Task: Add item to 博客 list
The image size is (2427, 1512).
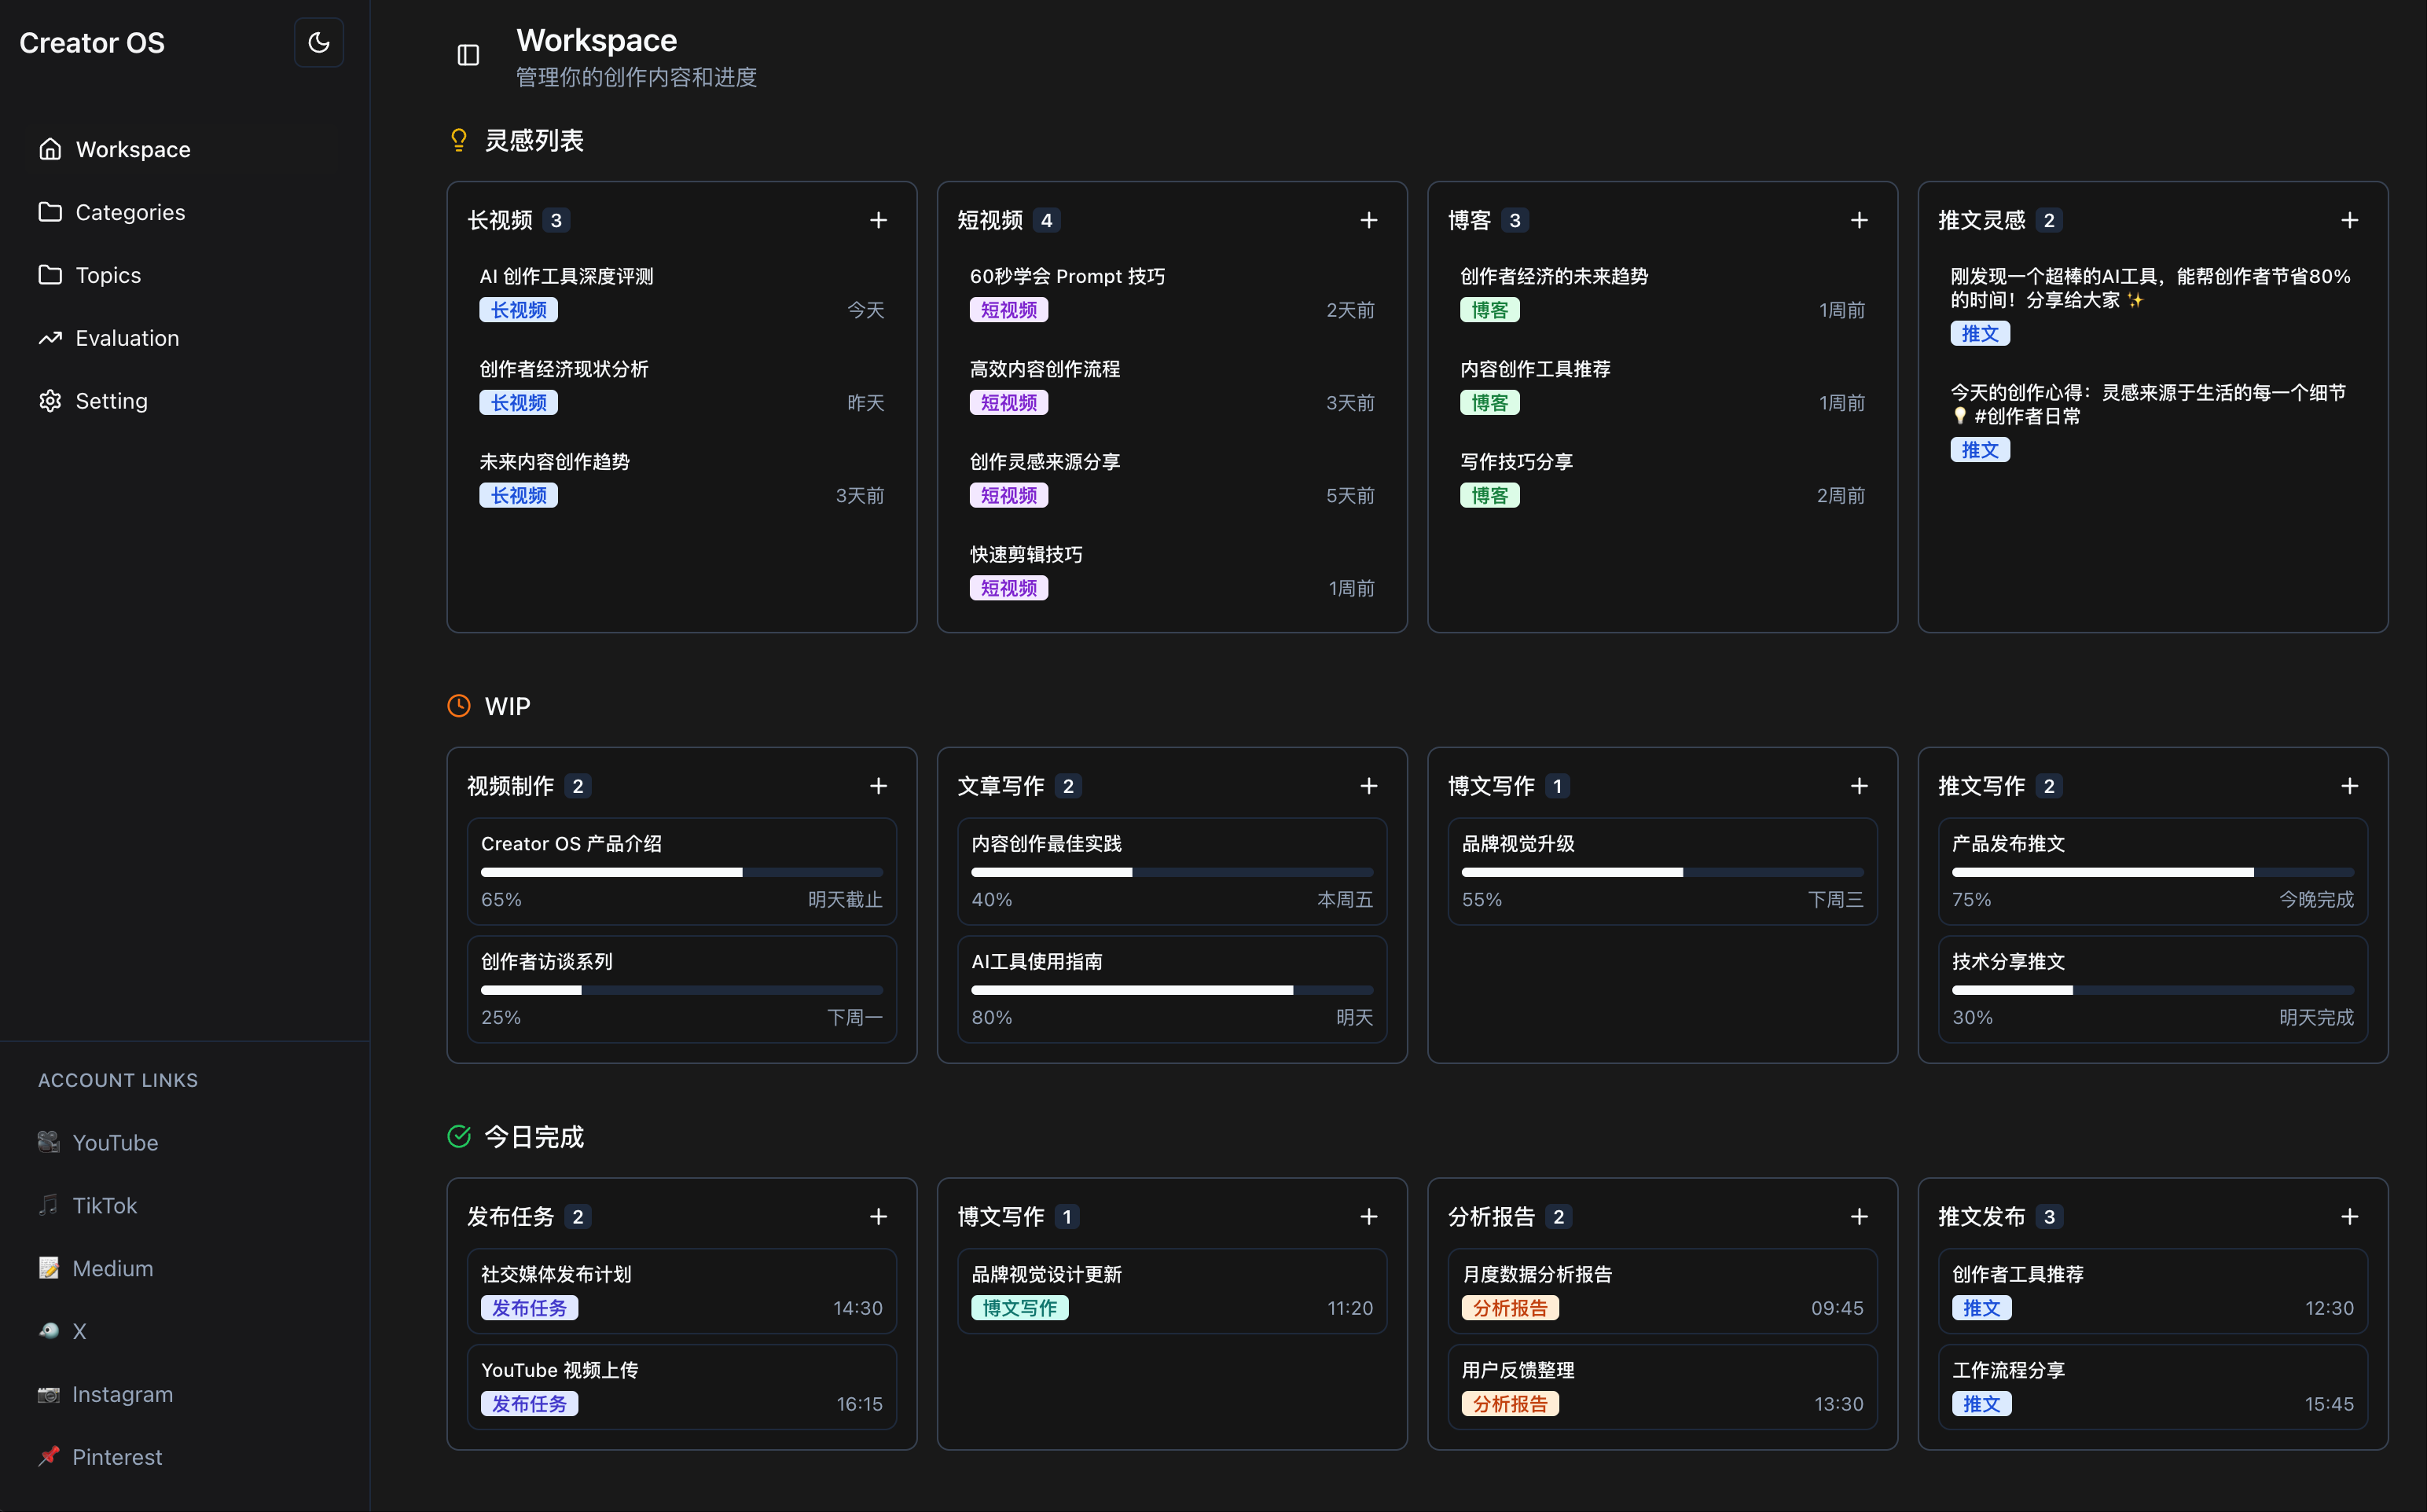Action: [x=1859, y=220]
